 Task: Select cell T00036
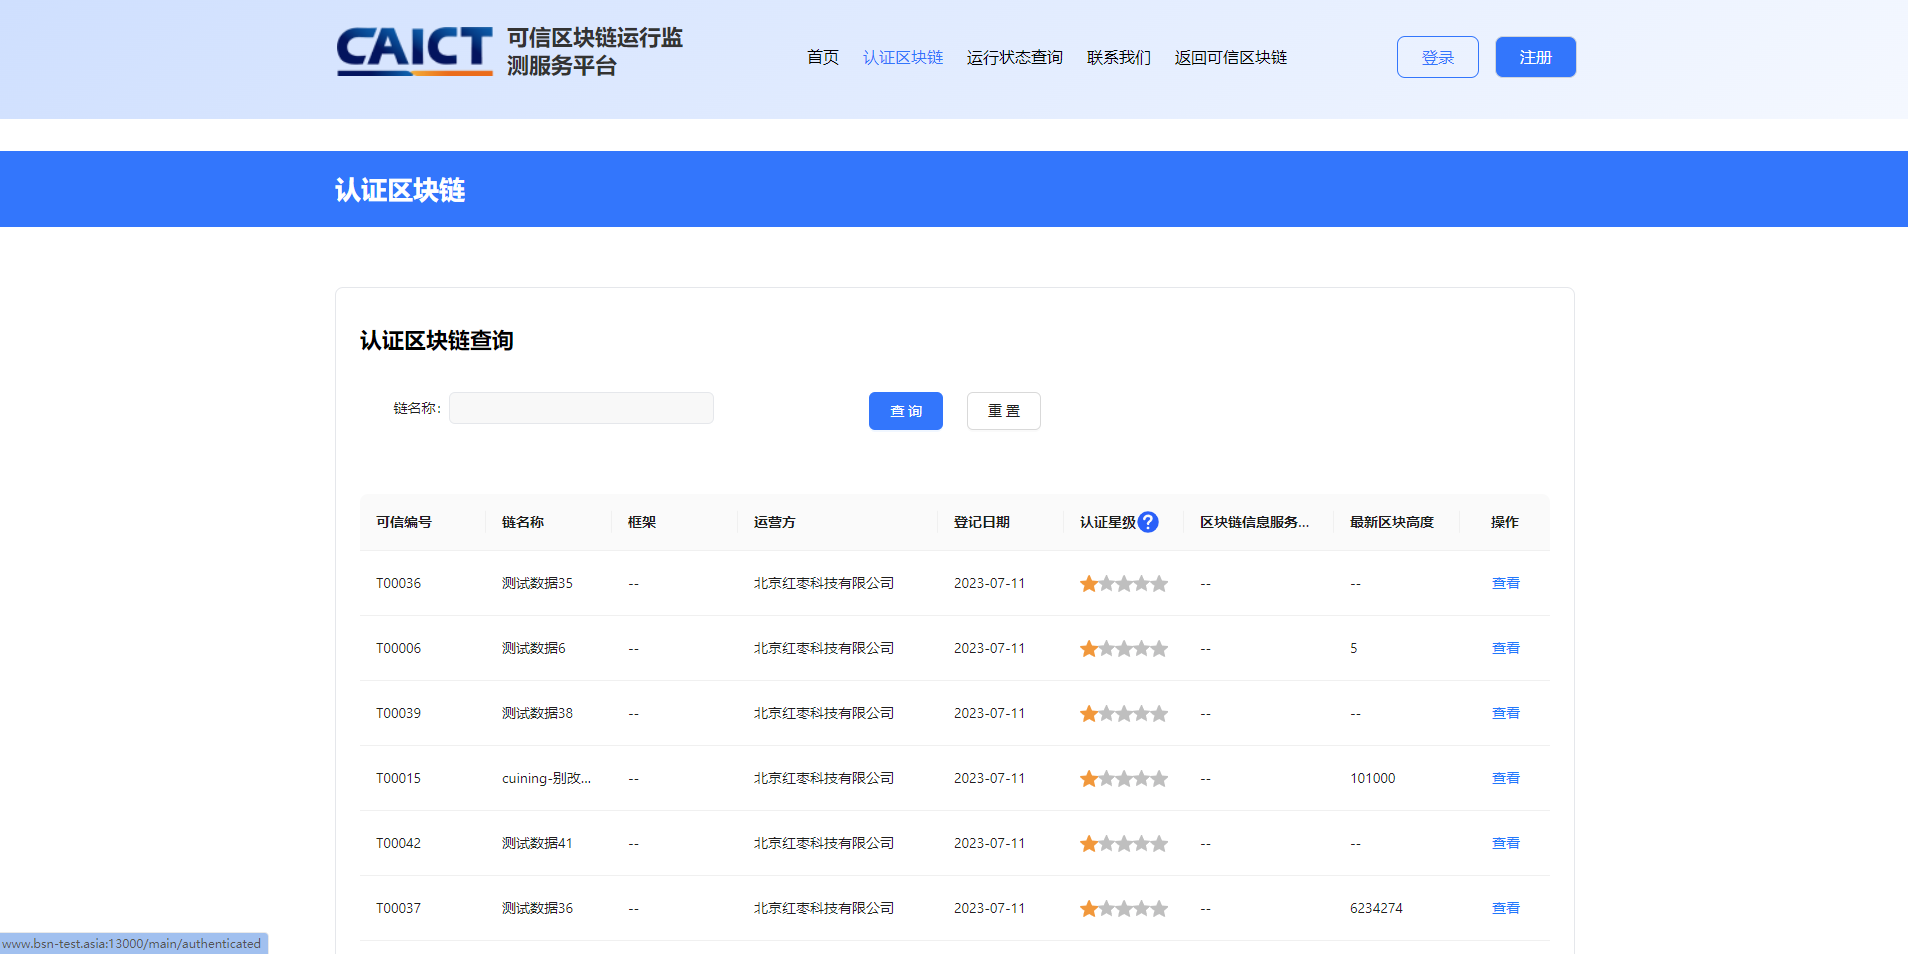(398, 583)
